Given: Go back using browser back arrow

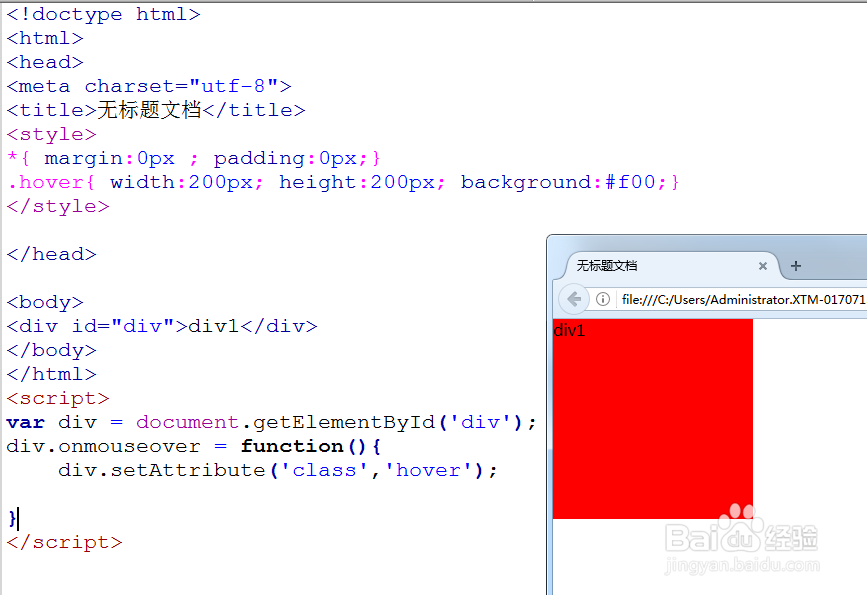Looking at the screenshot, I should tap(574, 299).
